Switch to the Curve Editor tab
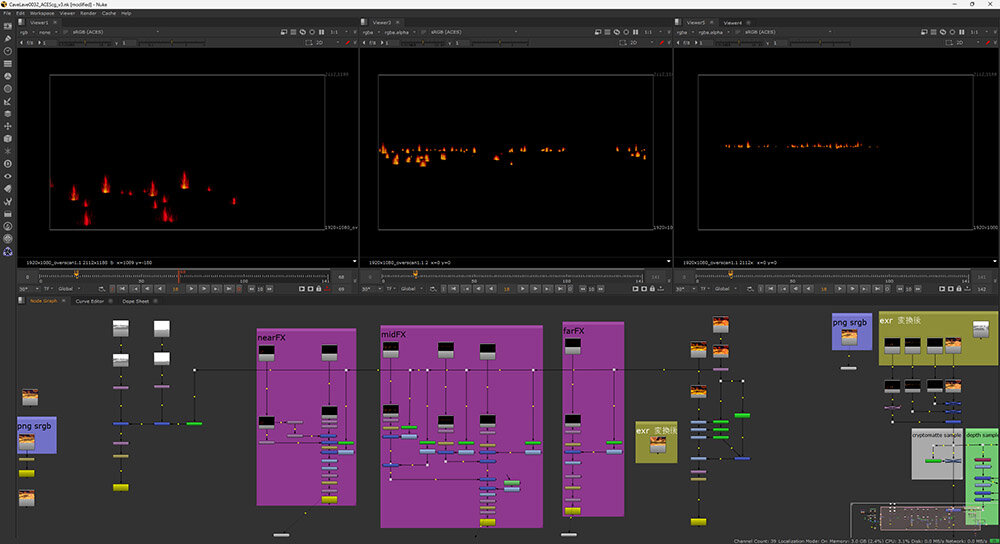 point(89,301)
